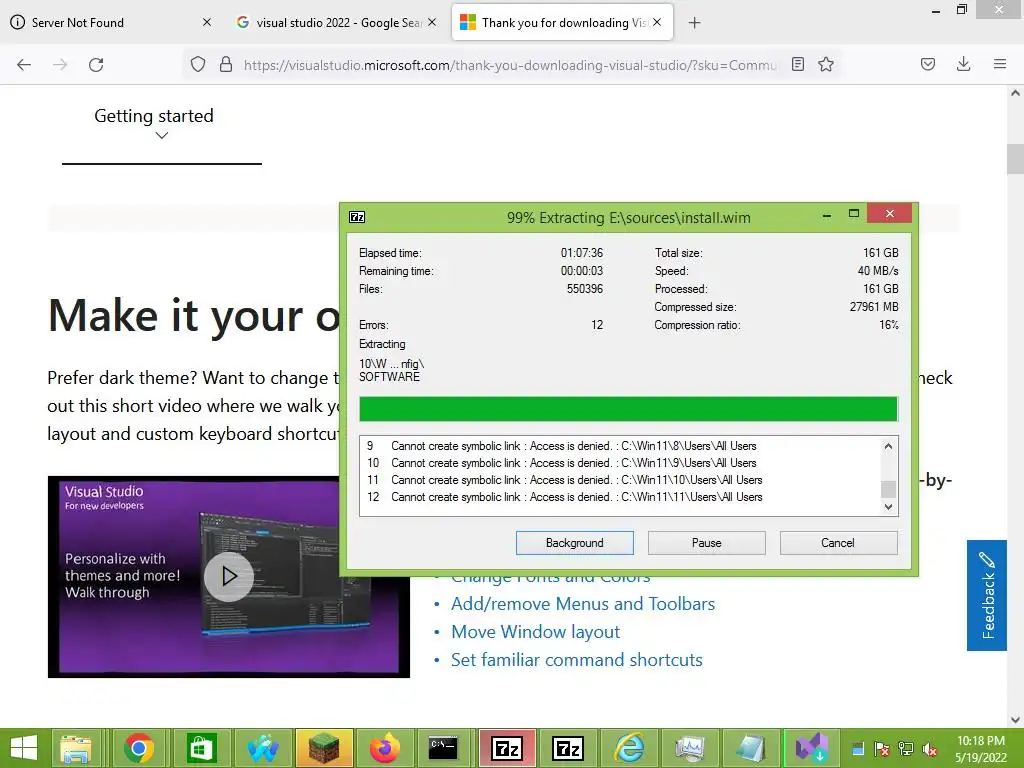1024x768 pixels.
Task: Click the chevron under Getting started
Action: (162, 136)
